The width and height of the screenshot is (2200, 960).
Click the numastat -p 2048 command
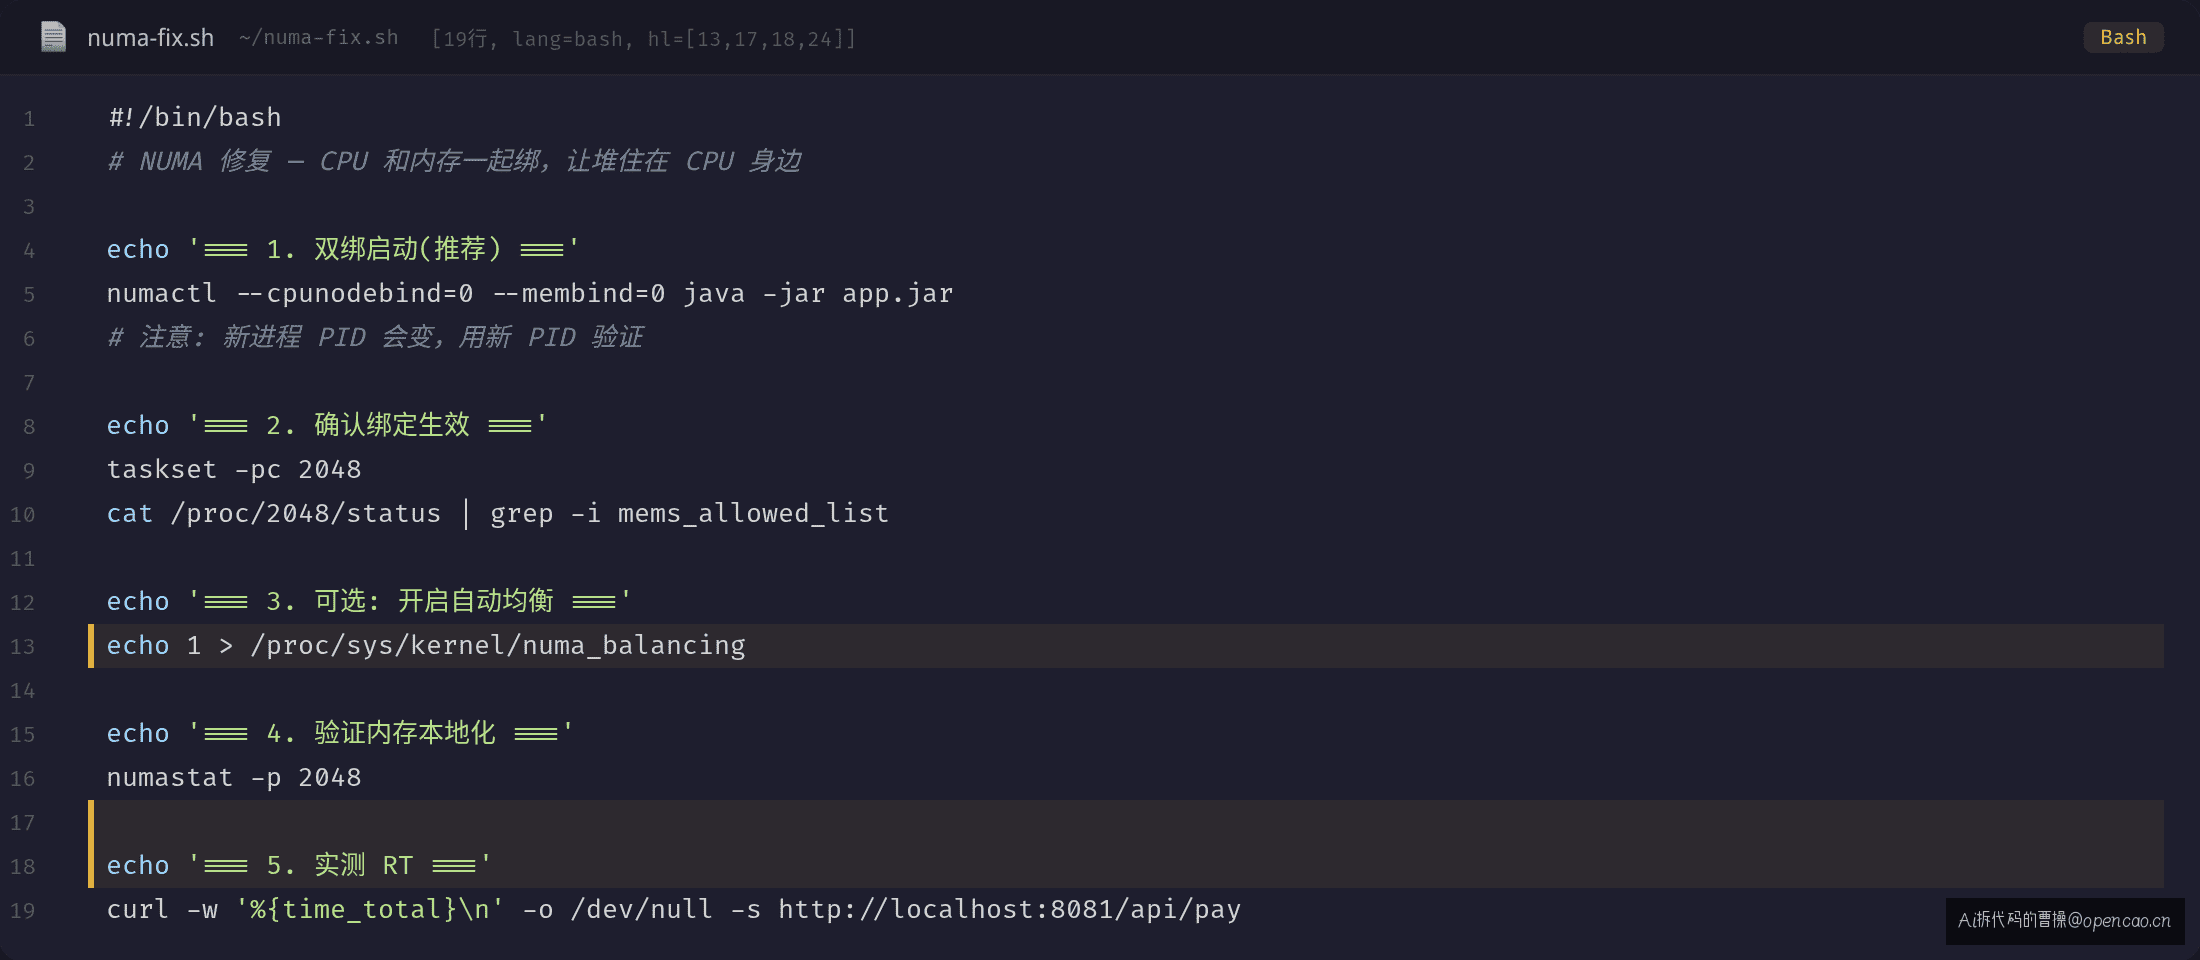(x=234, y=778)
